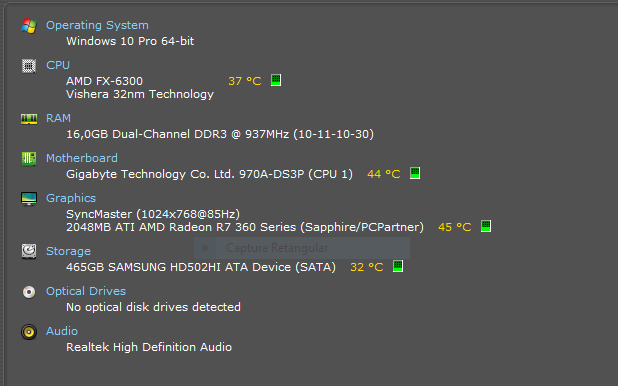Click the Graphics monitor icon
The image size is (618, 386).
coord(29,199)
